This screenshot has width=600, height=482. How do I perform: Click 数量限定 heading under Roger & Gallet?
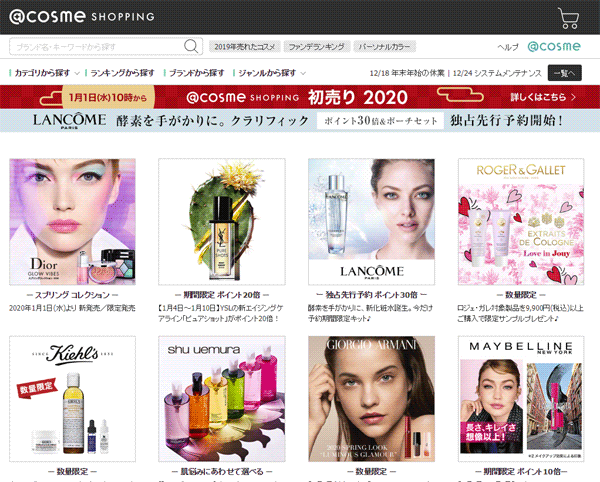click(521, 295)
